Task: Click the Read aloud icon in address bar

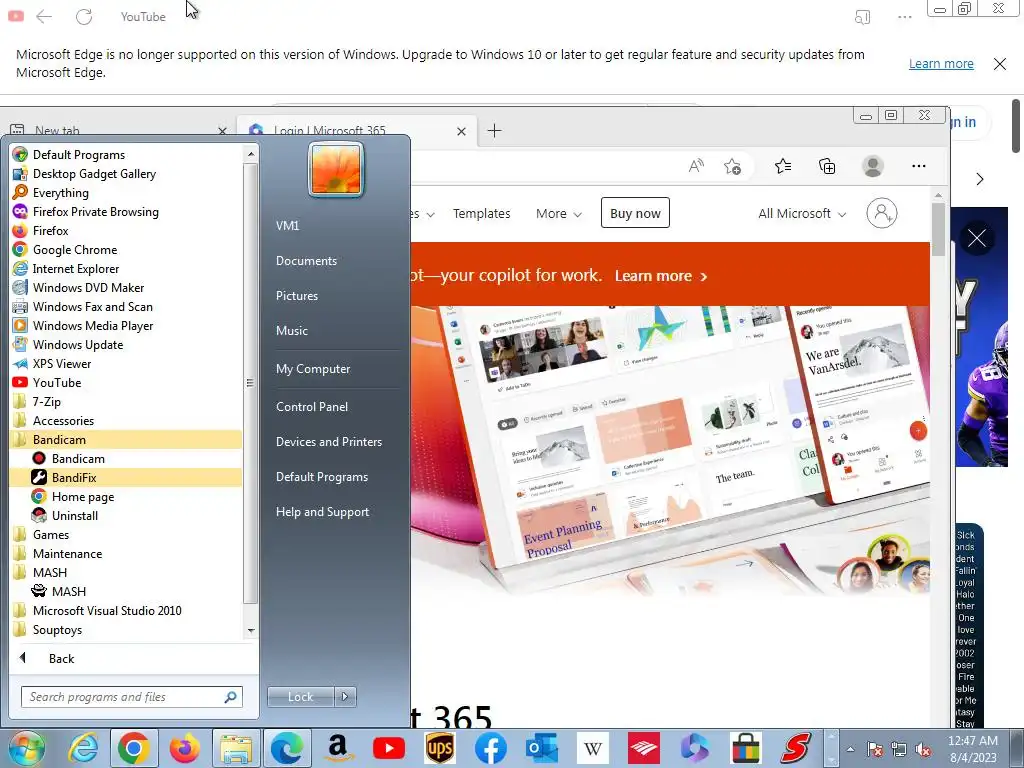Action: tap(696, 166)
